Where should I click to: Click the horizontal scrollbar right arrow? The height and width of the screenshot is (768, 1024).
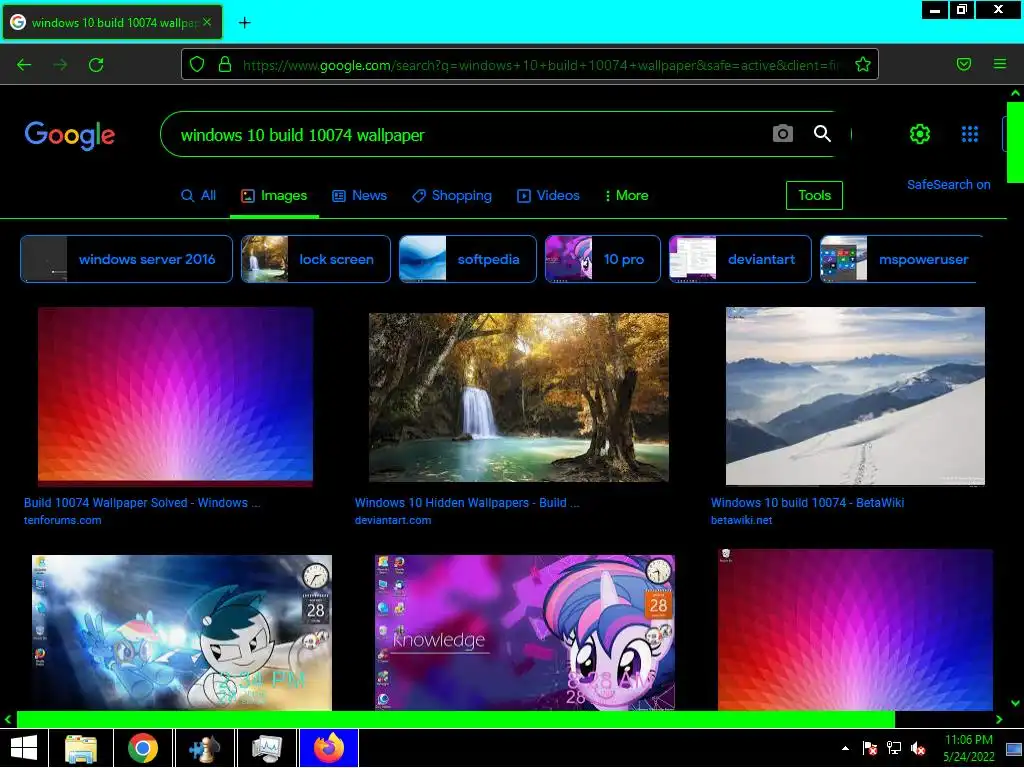click(999, 719)
